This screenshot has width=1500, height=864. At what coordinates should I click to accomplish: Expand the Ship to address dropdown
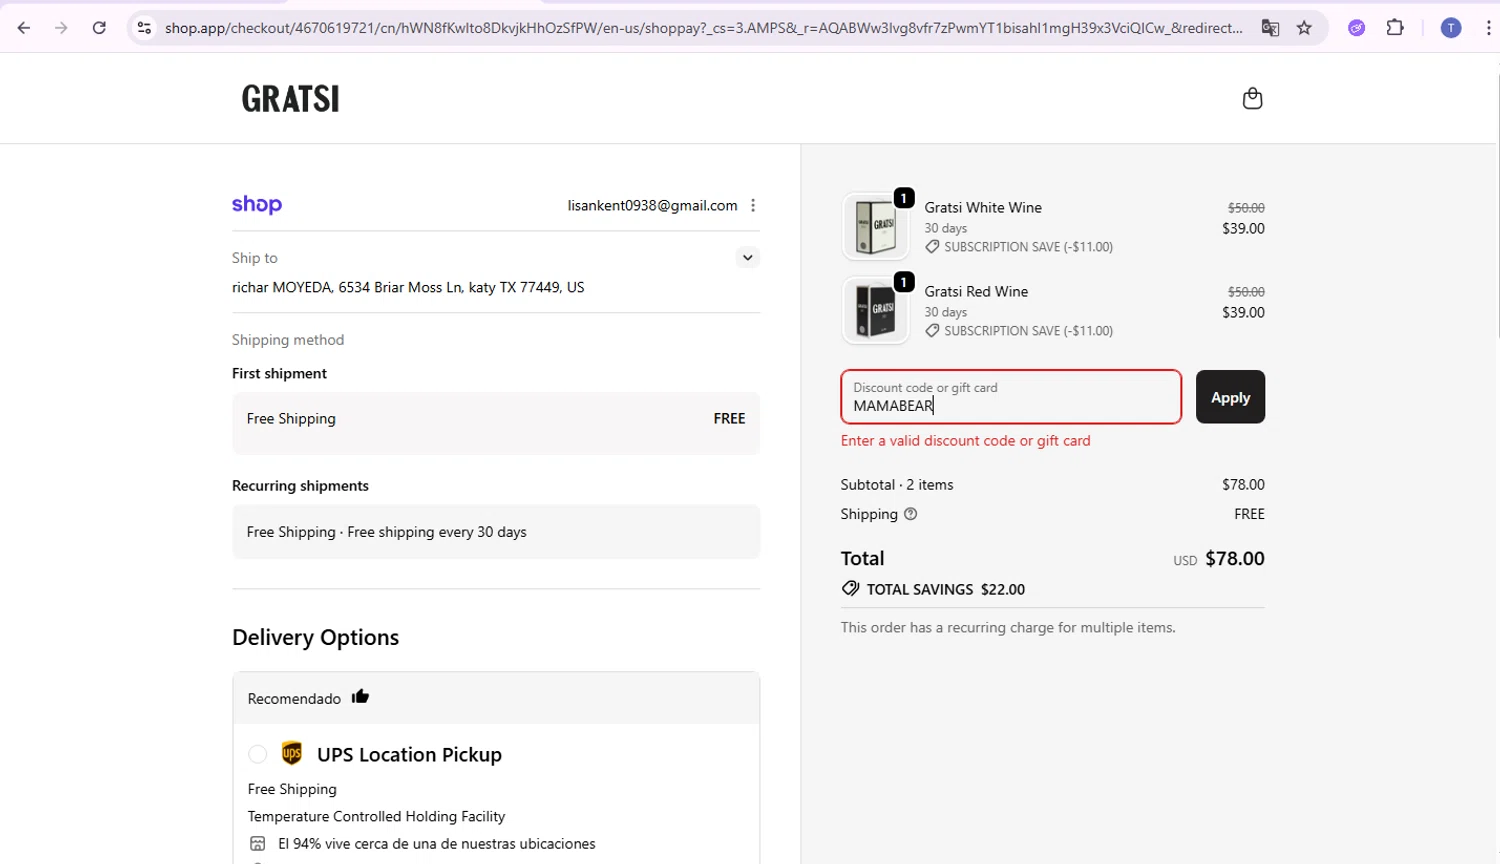[747, 258]
